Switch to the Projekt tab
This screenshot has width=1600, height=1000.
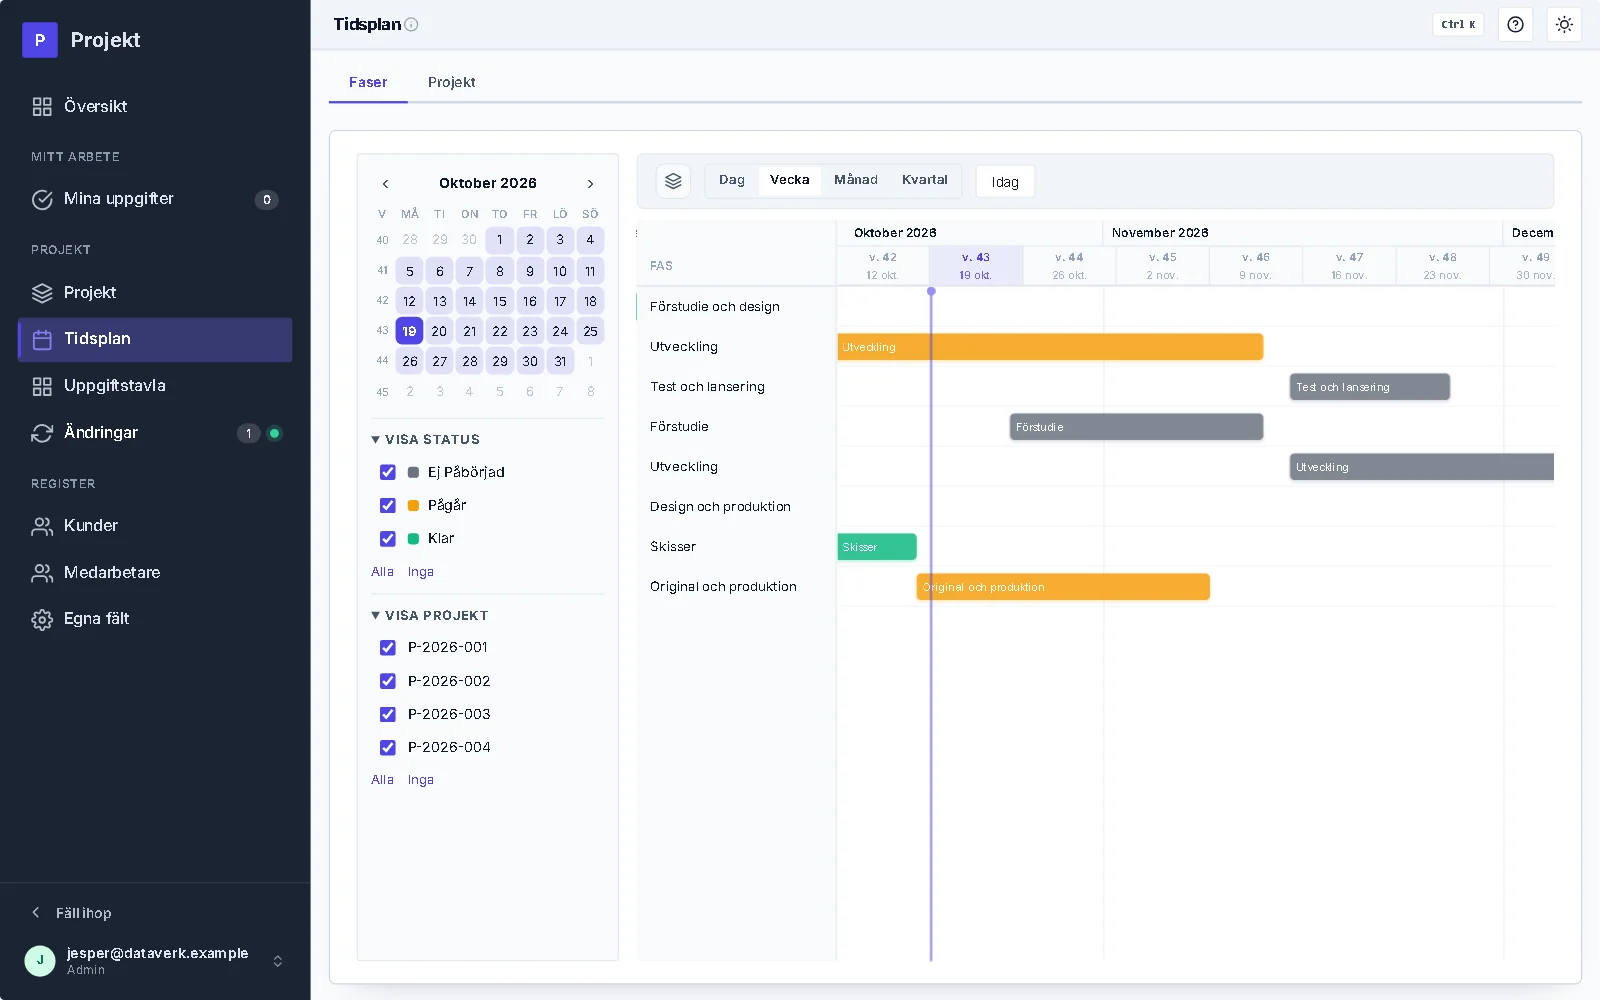tap(451, 82)
